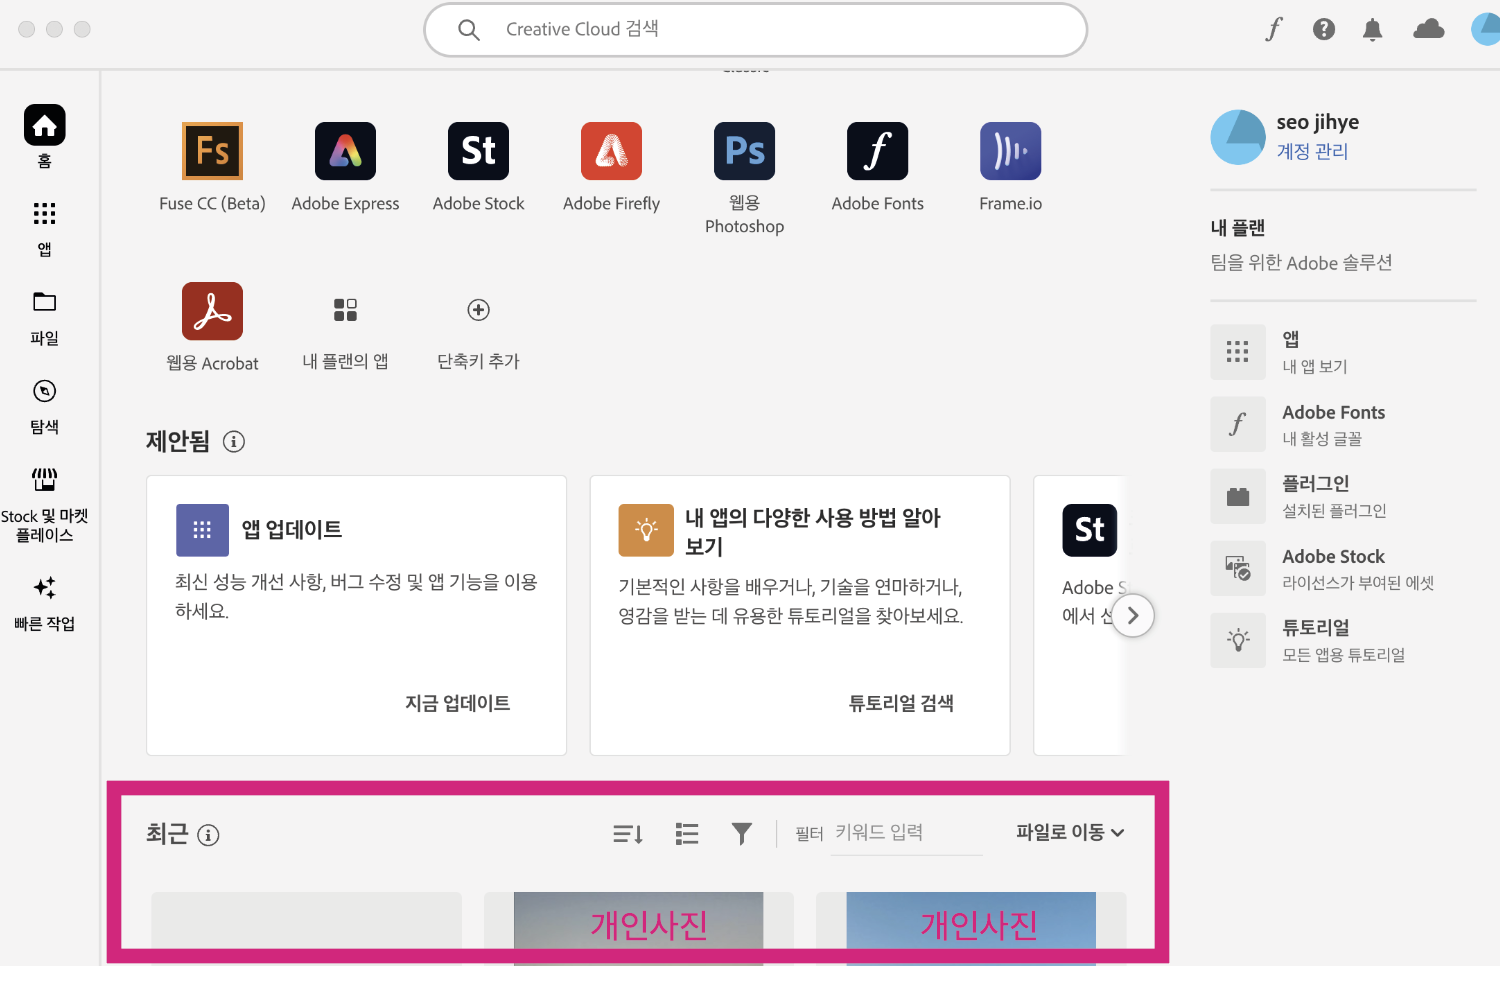Switch 최근 view to list layout

click(687, 832)
